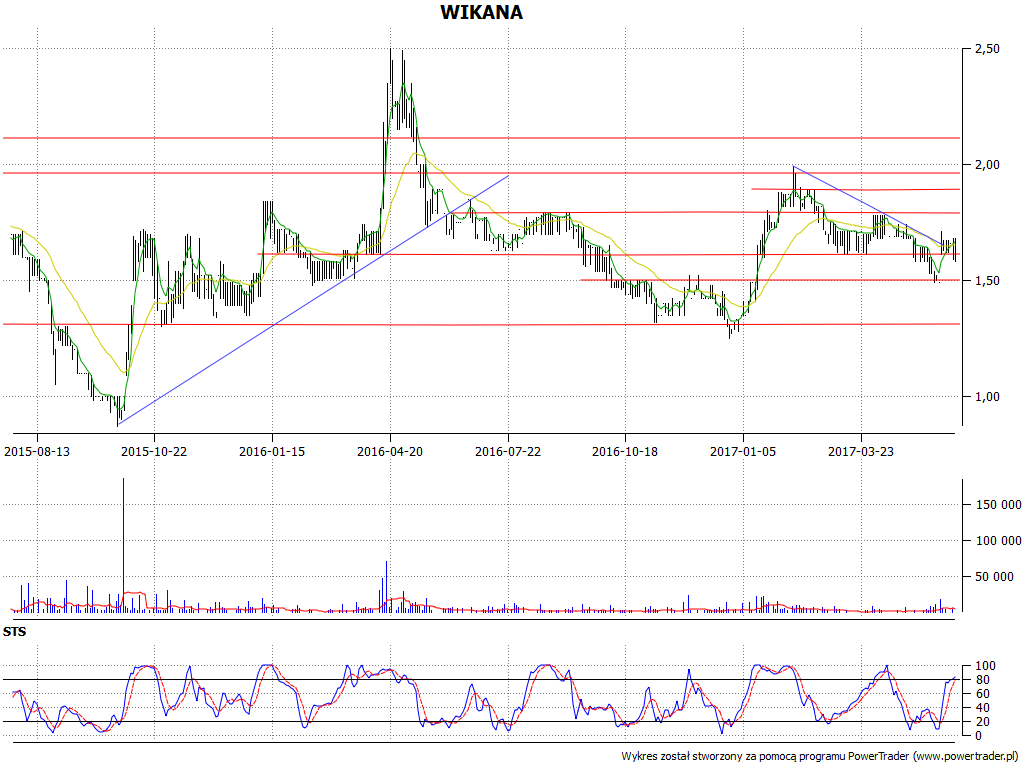Click the April 2016 volume spike bar
This screenshot has width=1024, height=768.
386,586
